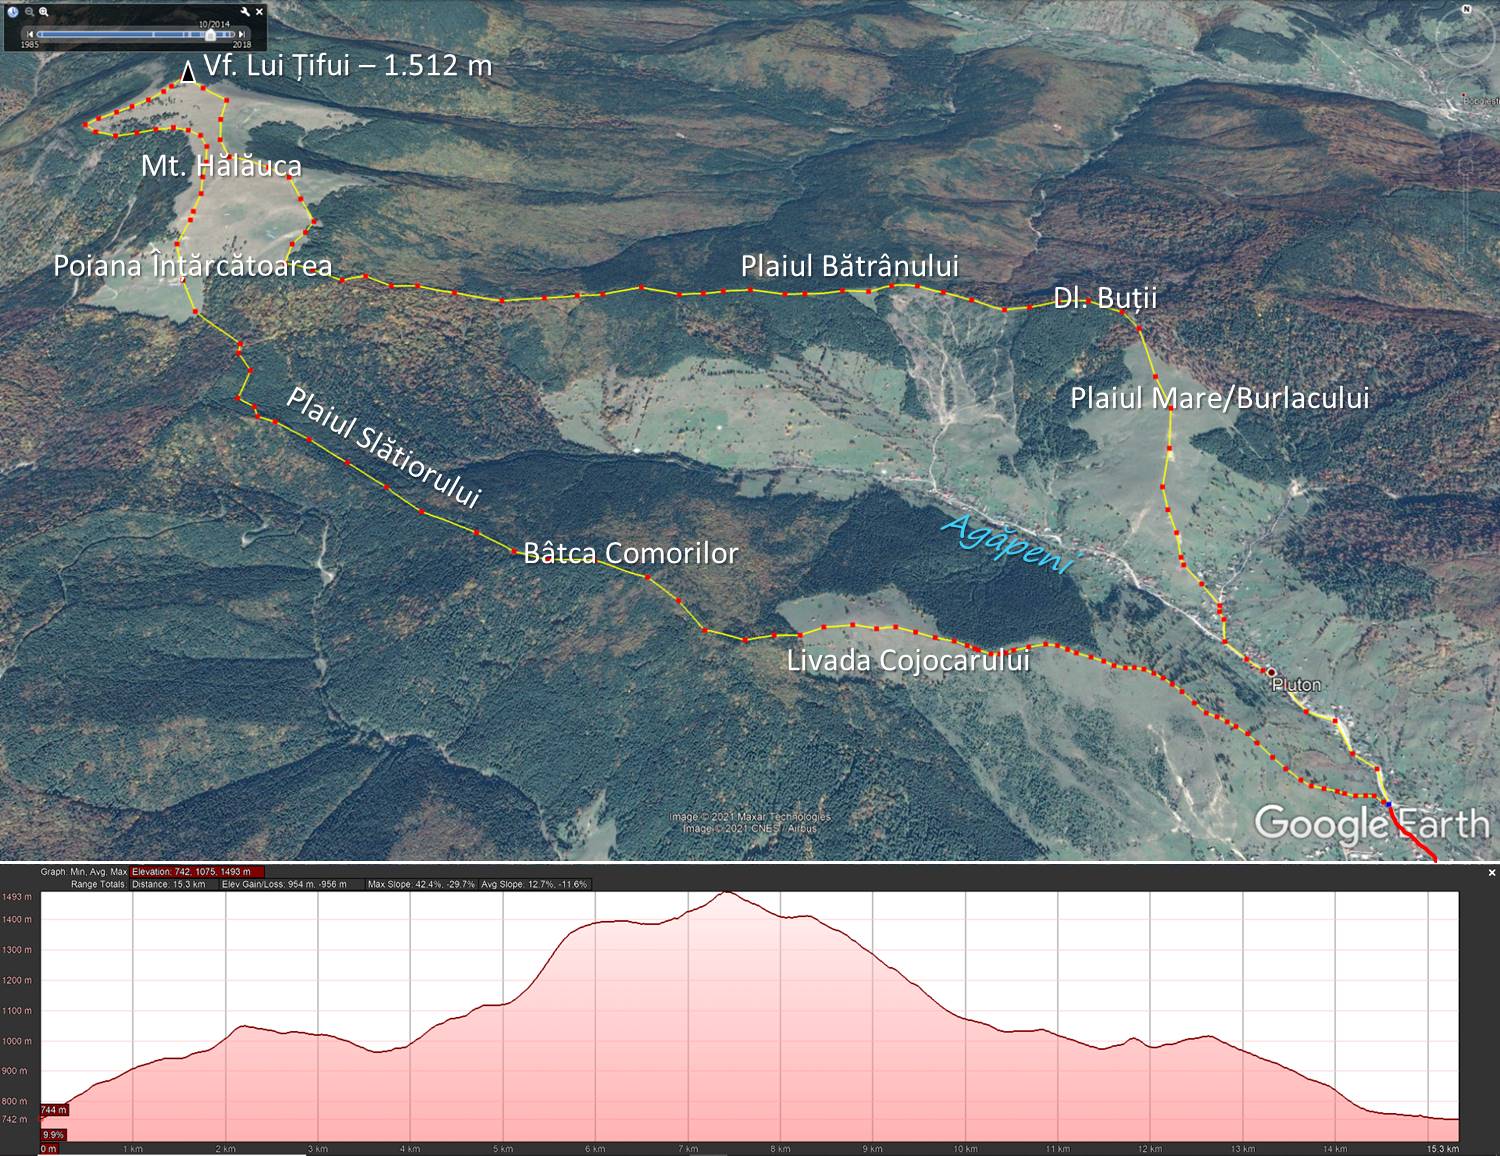Screen dimensions: 1500x1156
Task: Zoom out the time slider range
Action: (29, 12)
